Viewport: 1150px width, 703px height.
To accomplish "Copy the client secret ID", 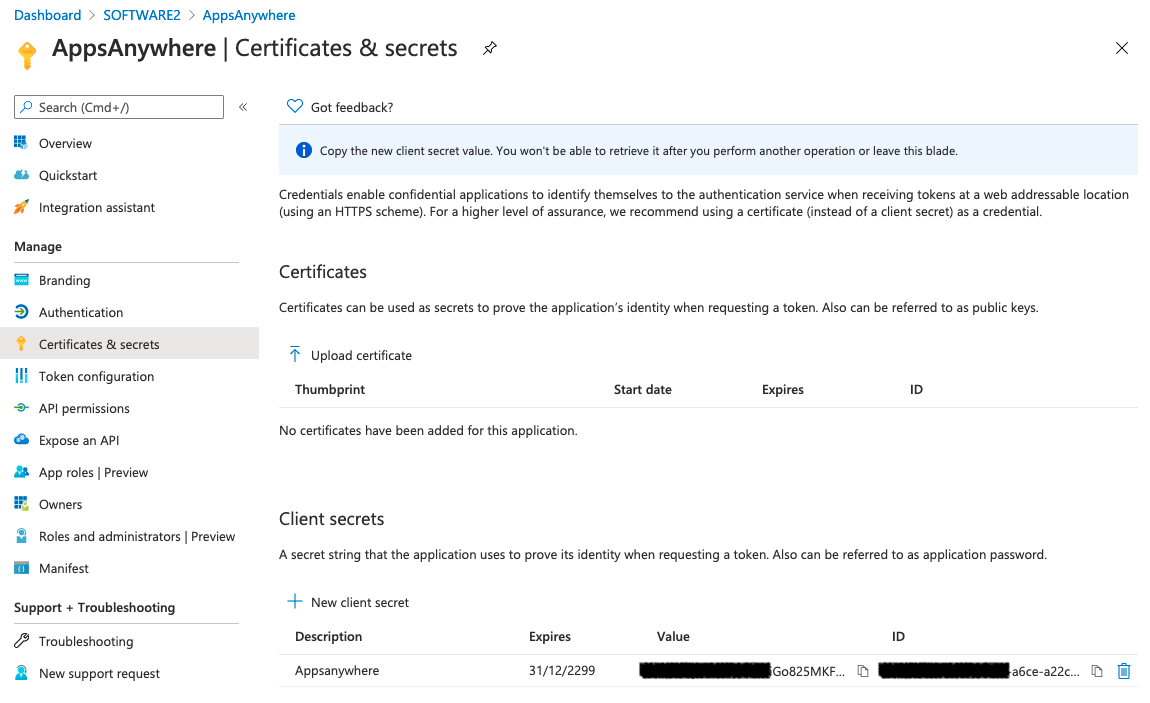I will (x=1097, y=671).
